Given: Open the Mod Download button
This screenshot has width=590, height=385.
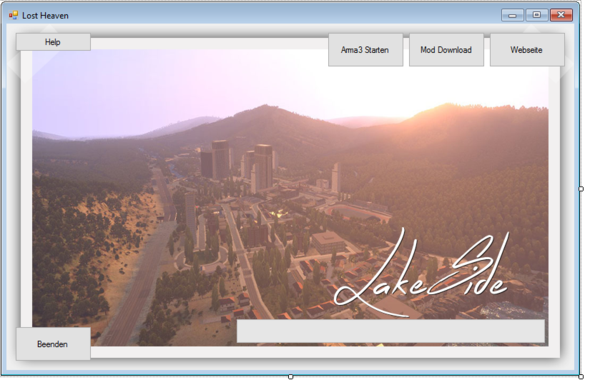Looking at the screenshot, I should click(x=446, y=50).
